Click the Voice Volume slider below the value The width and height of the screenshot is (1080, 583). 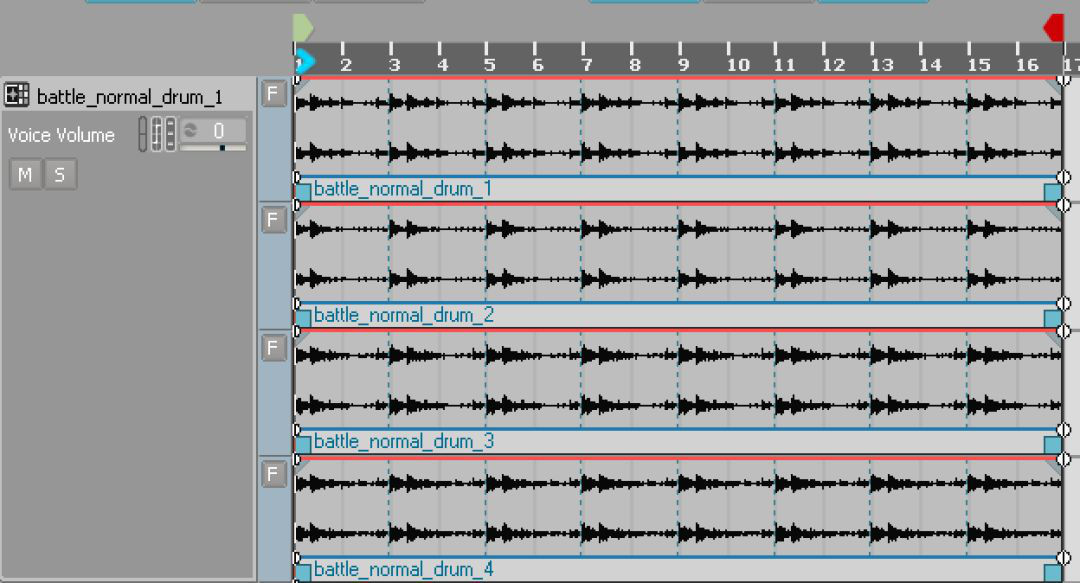tap(213, 147)
